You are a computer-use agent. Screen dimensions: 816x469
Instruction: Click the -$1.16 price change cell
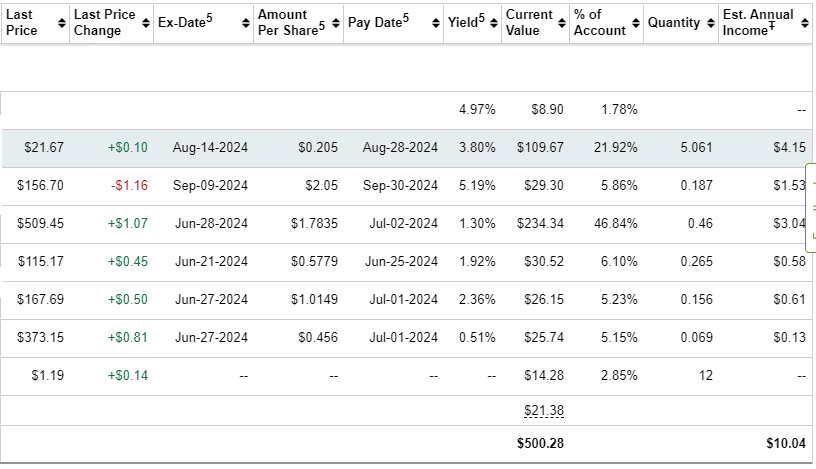click(x=128, y=185)
